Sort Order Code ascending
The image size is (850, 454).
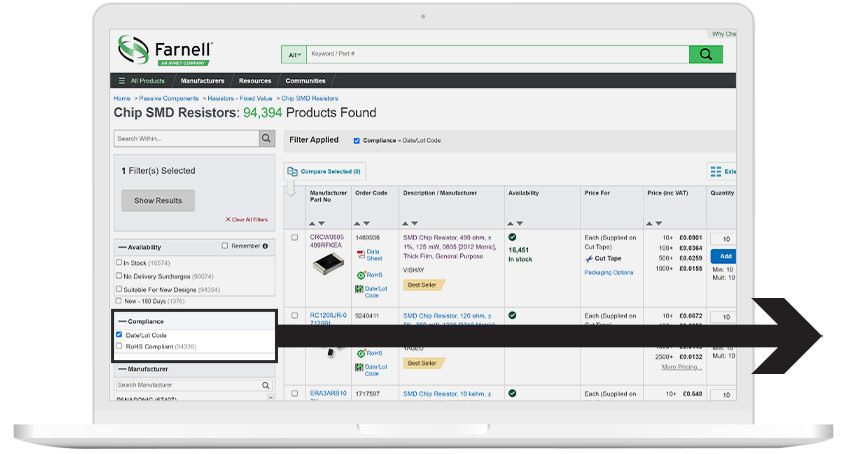tap(357, 223)
